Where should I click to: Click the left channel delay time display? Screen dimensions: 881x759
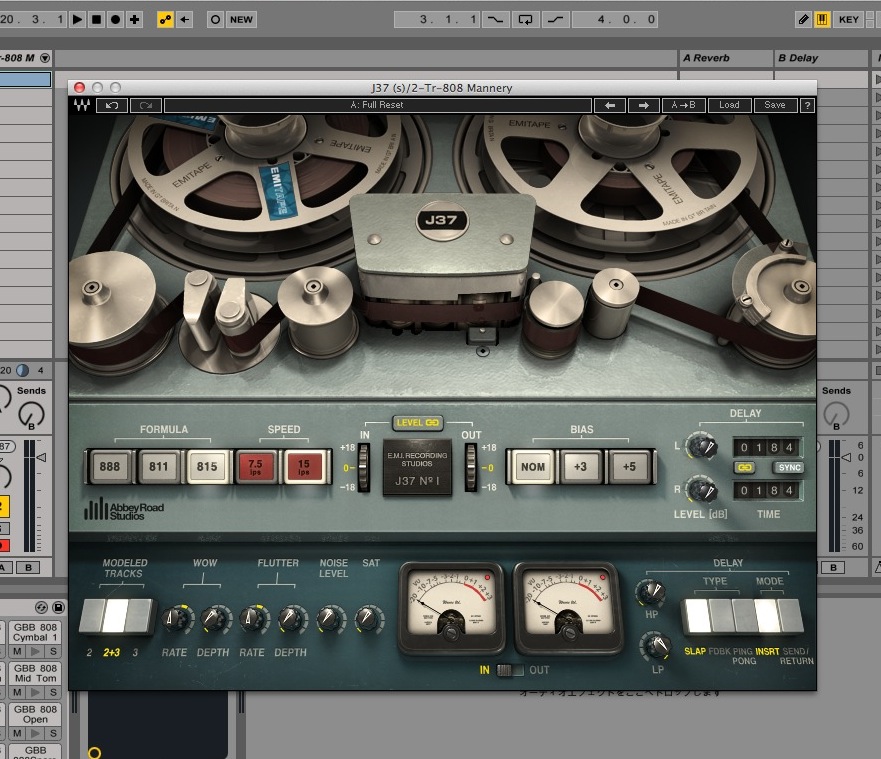[767, 447]
